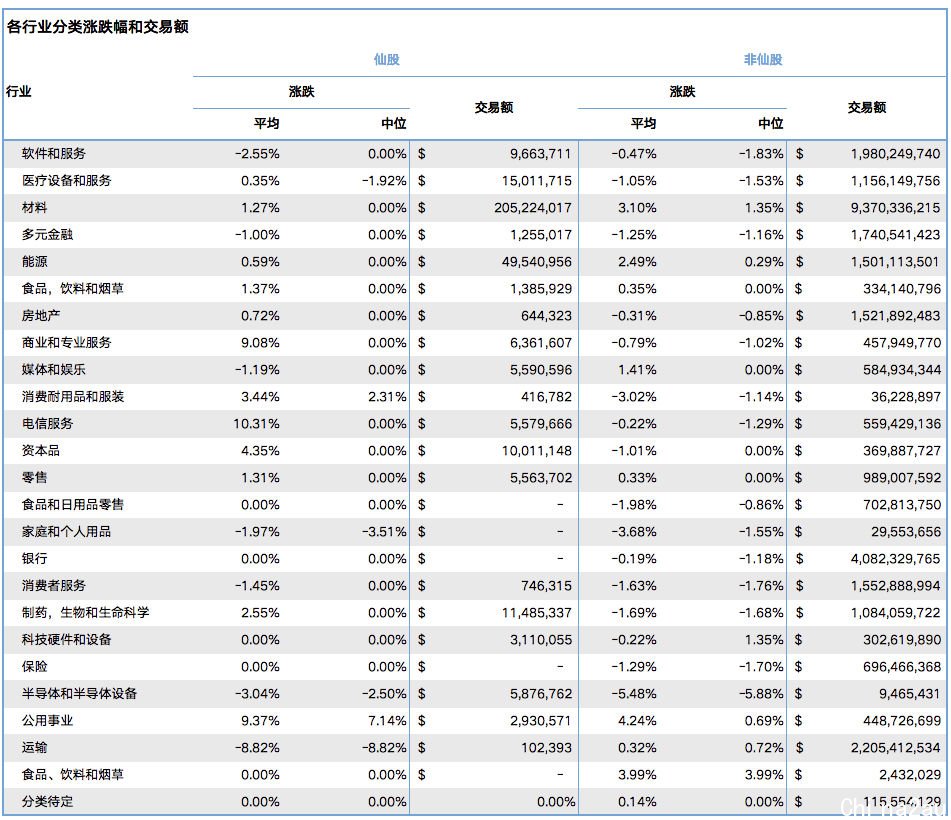Screen dimensions: 951x820
Task: Click the 696,466,368 value for 保险
Action: (902, 667)
